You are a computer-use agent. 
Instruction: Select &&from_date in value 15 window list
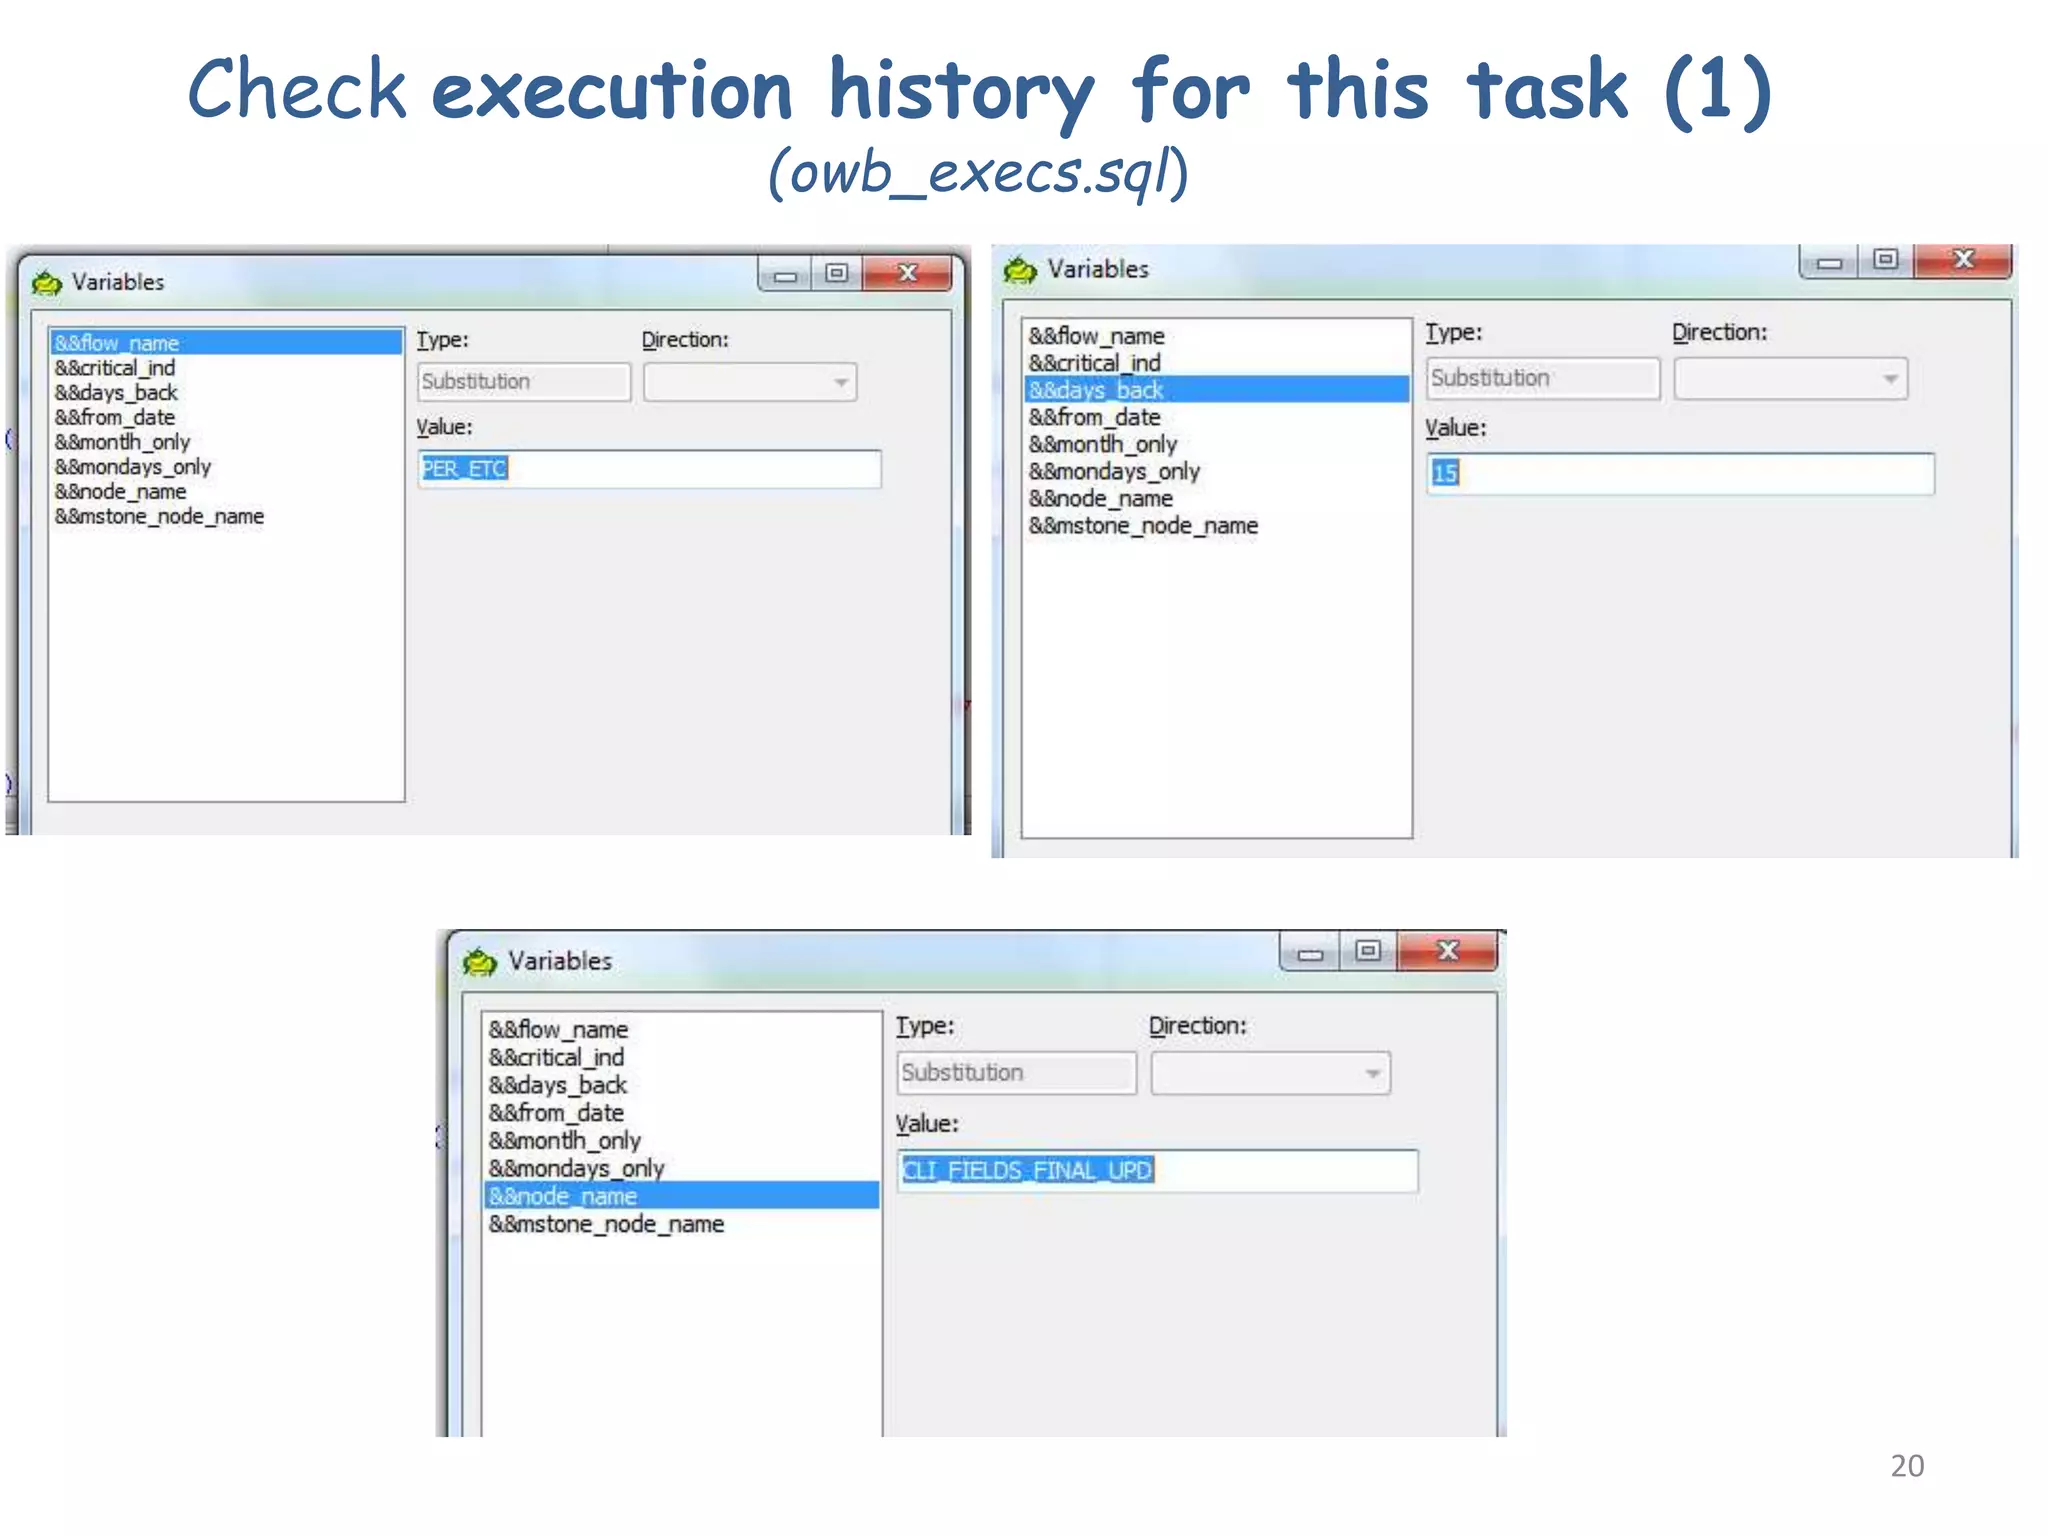pos(1095,417)
